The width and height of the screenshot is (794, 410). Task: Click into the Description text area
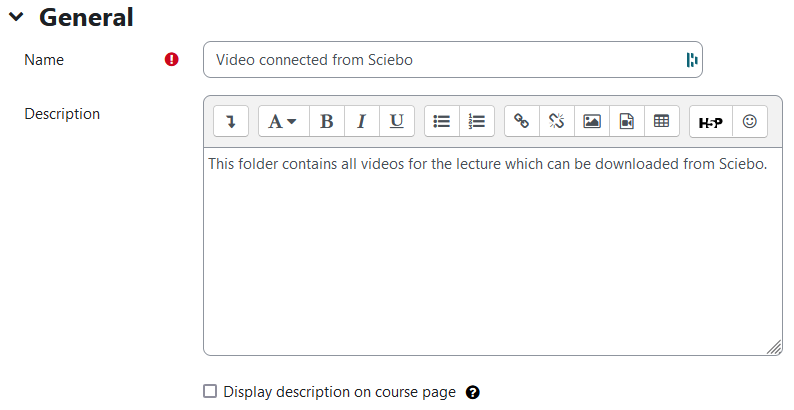[x=493, y=252]
